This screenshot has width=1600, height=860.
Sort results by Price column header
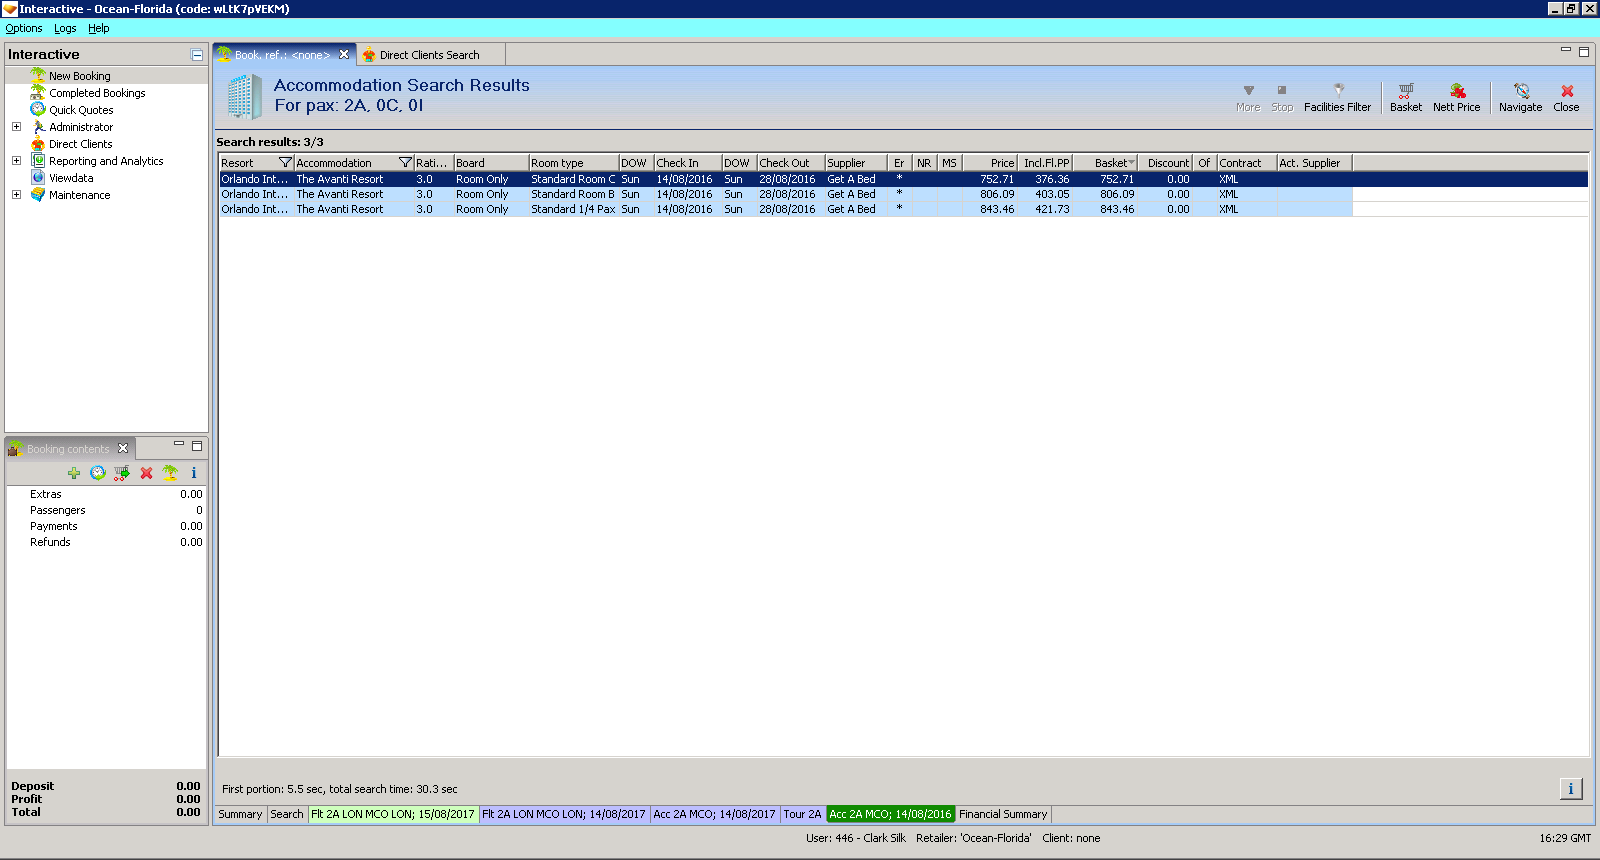coord(991,163)
